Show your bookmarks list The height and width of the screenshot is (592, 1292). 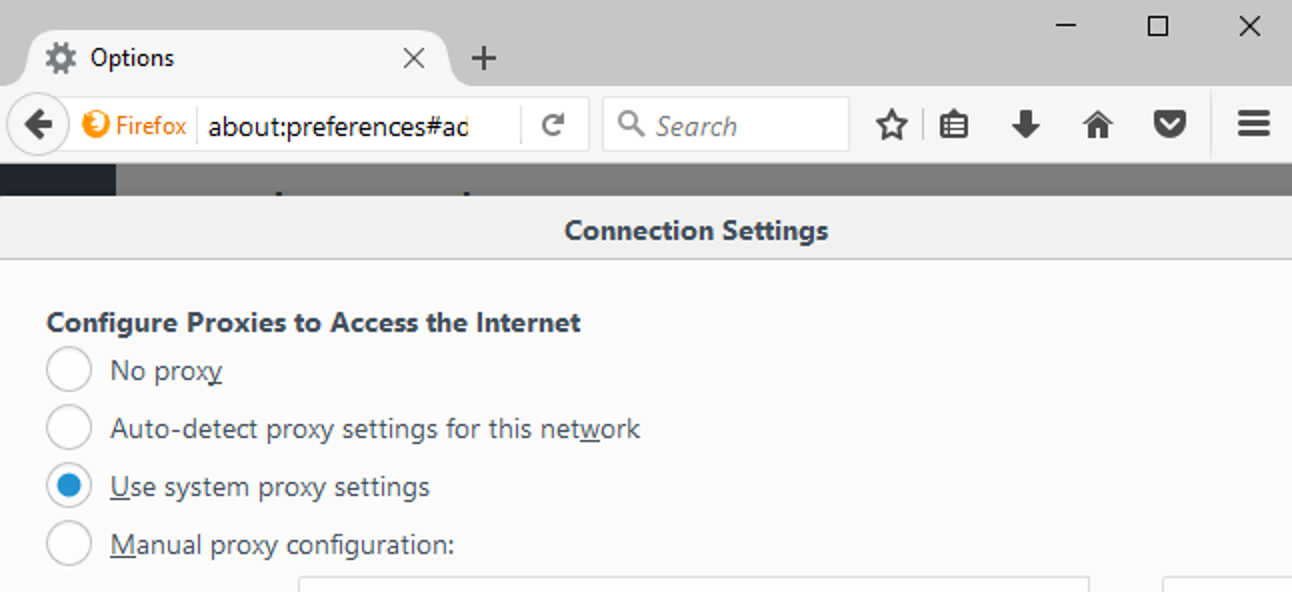tap(954, 125)
